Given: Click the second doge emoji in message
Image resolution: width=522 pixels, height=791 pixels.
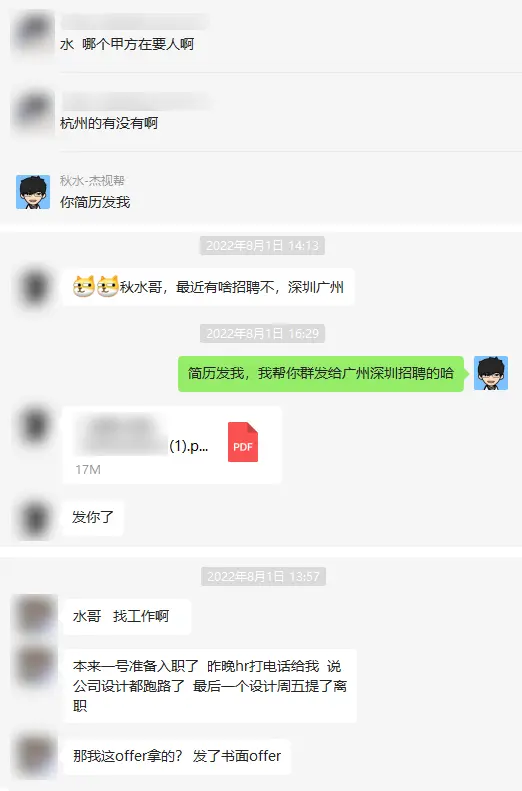Looking at the screenshot, I should click(x=107, y=287).
